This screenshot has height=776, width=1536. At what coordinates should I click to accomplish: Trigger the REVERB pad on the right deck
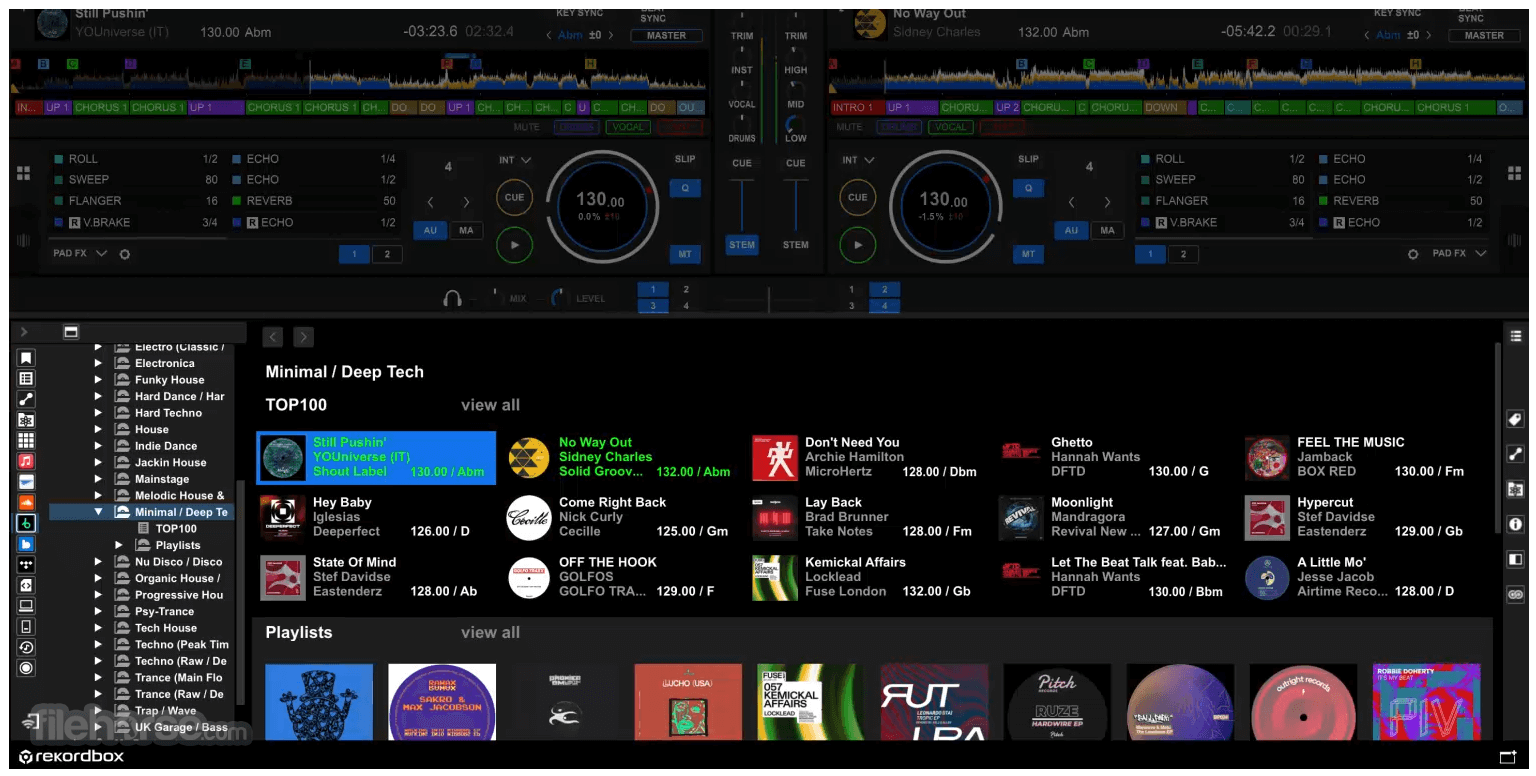click(x=1400, y=201)
